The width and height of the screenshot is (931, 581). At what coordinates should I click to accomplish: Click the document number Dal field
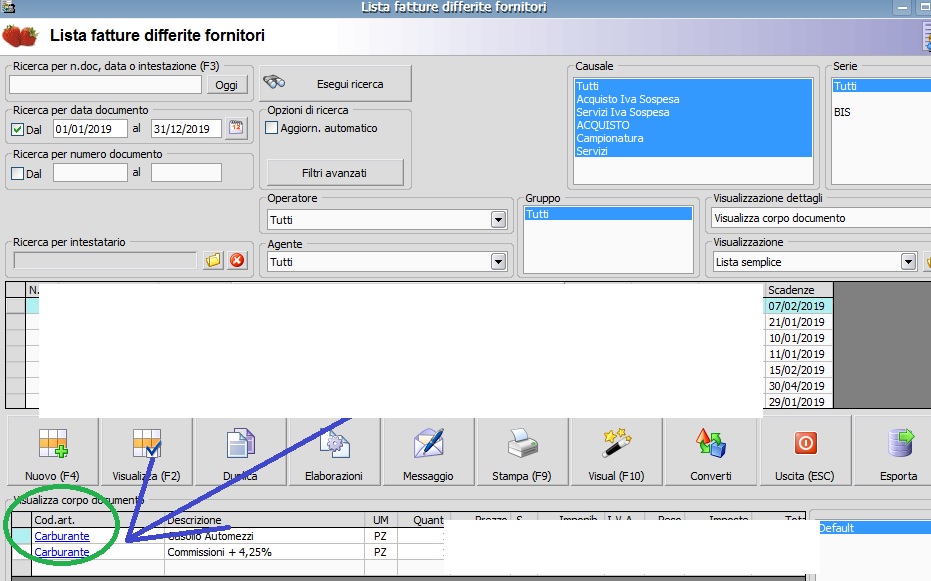pyautogui.click(x=90, y=173)
